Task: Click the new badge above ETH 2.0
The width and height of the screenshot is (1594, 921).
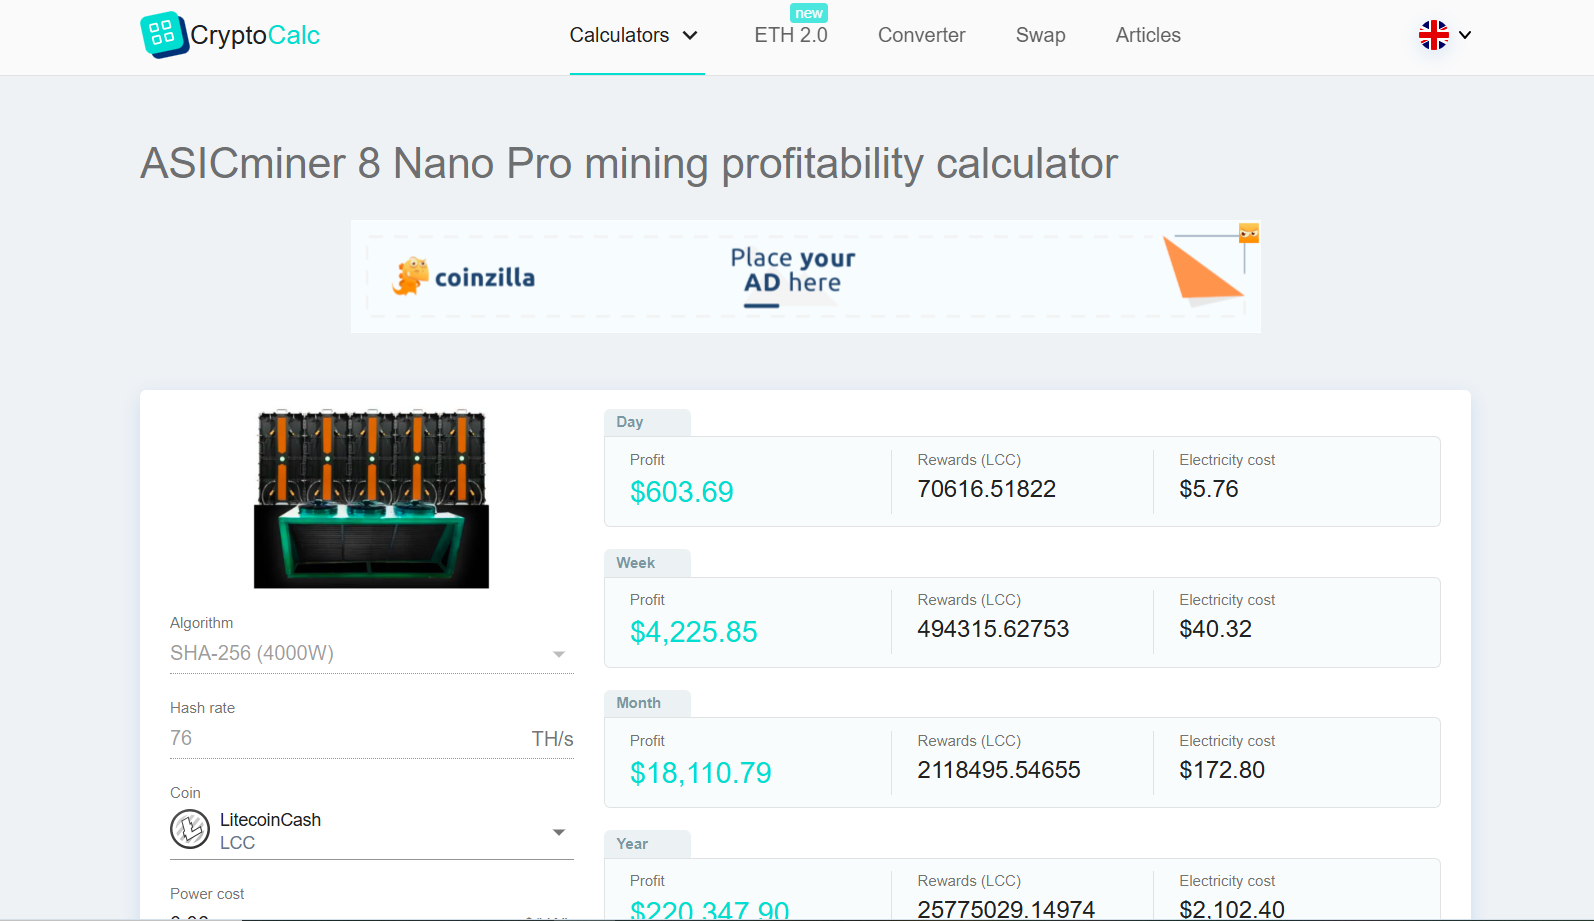Action: (x=808, y=13)
